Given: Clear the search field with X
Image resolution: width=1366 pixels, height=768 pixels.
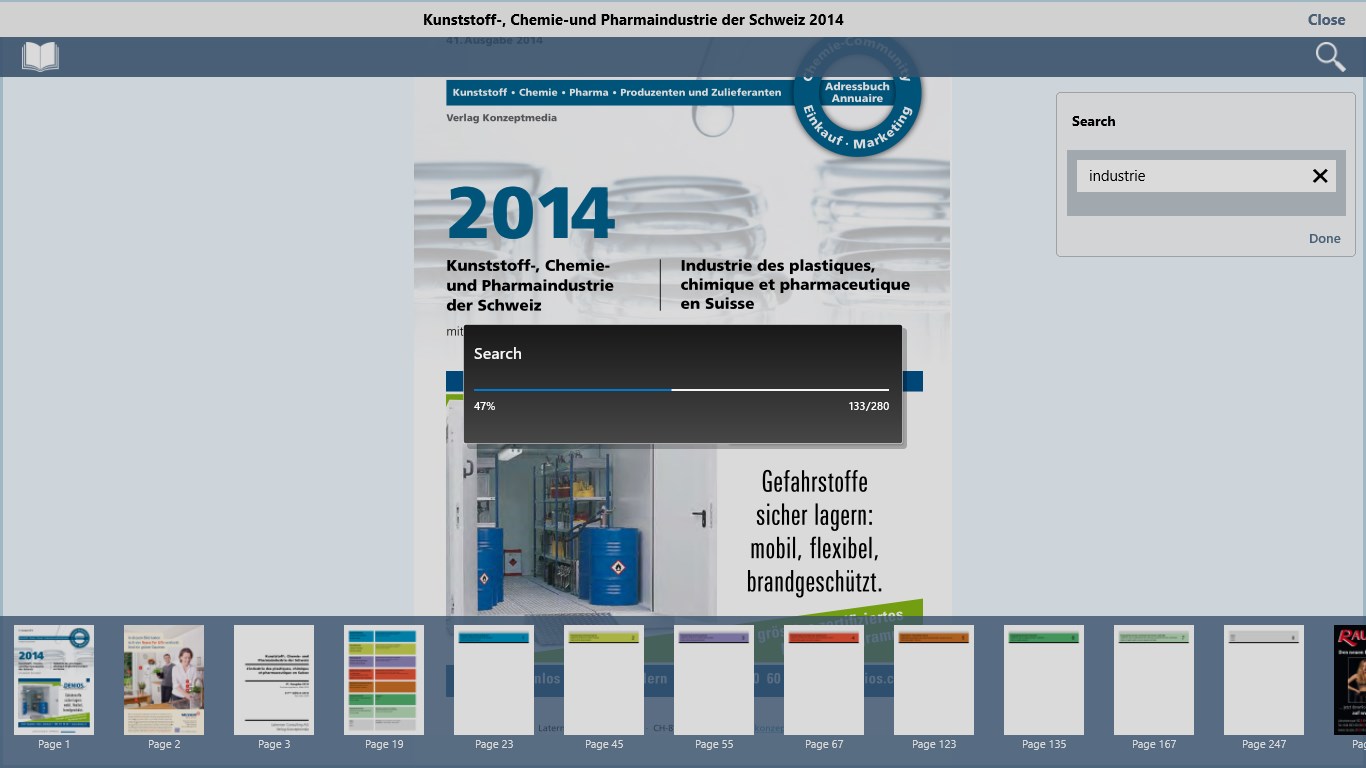Looking at the screenshot, I should click(x=1320, y=176).
